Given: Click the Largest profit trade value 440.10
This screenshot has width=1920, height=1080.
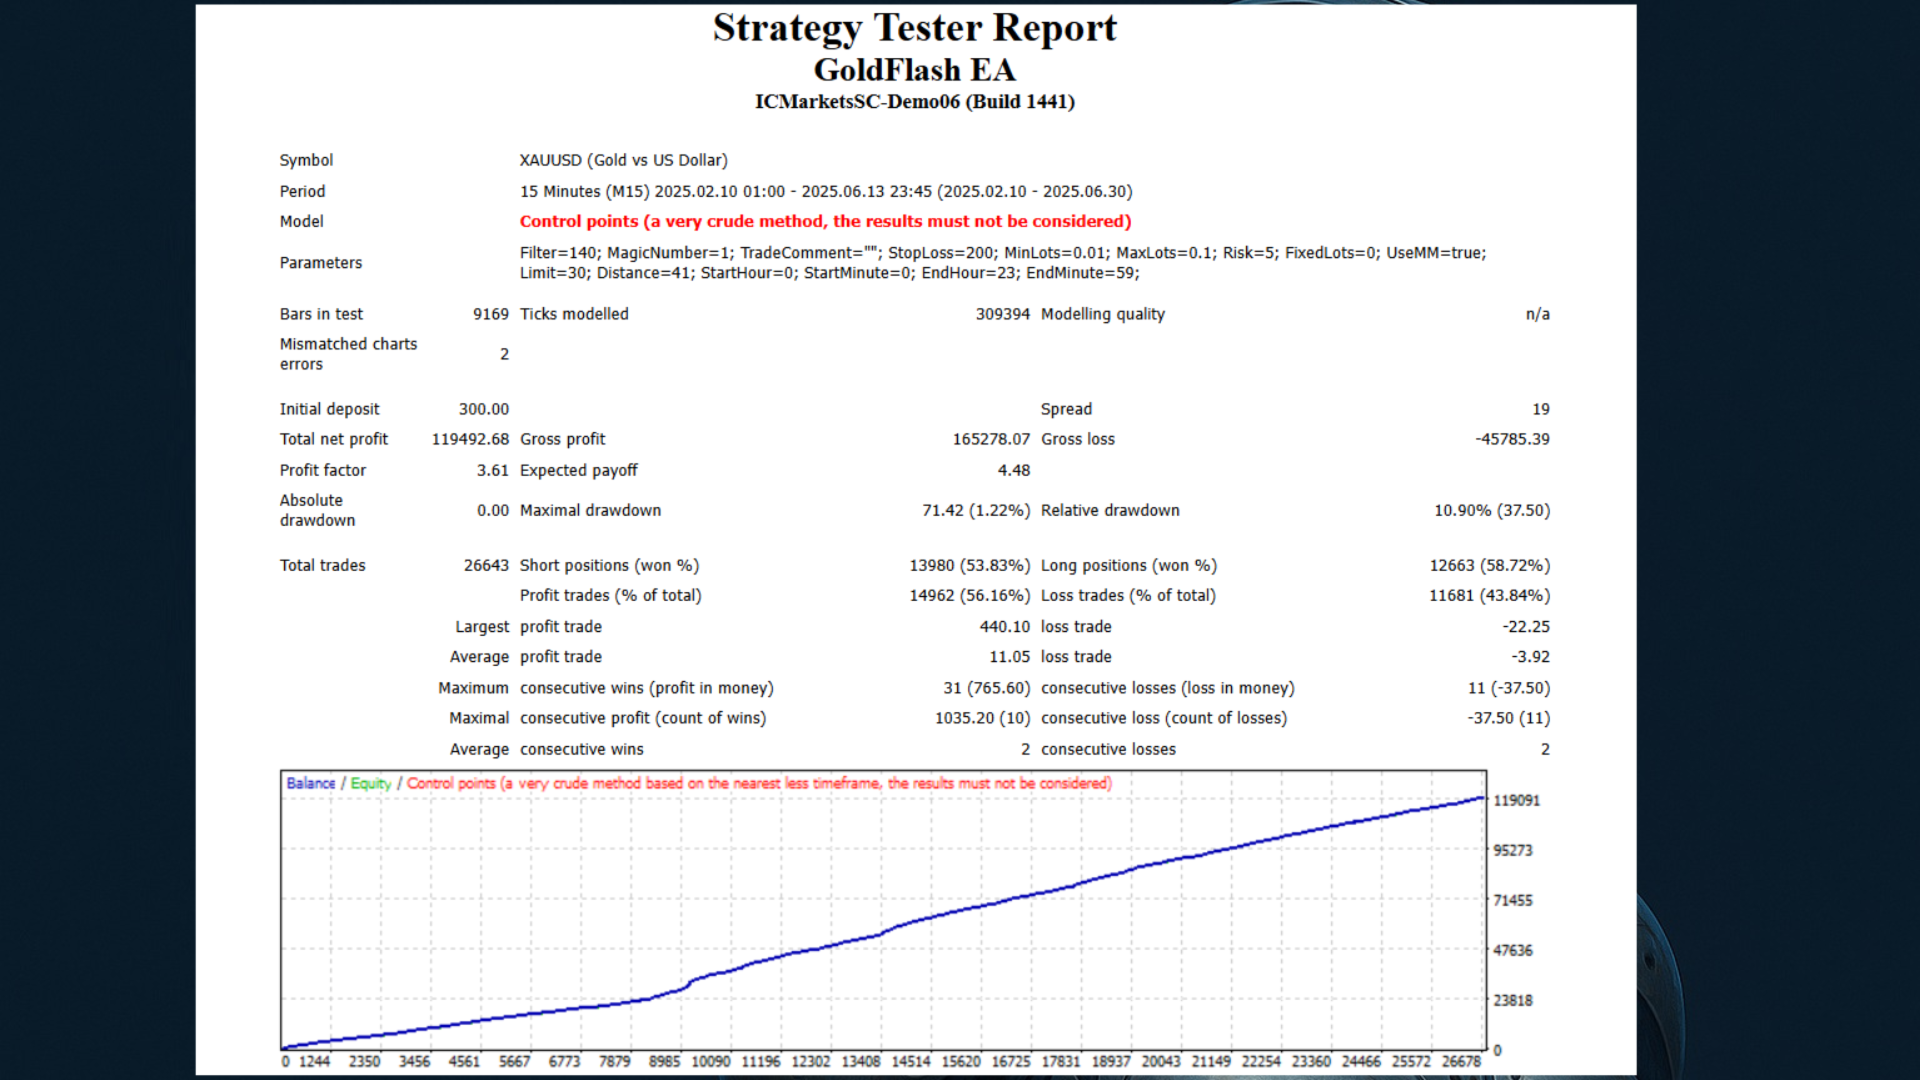Looking at the screenshot, I should 1004,627.
